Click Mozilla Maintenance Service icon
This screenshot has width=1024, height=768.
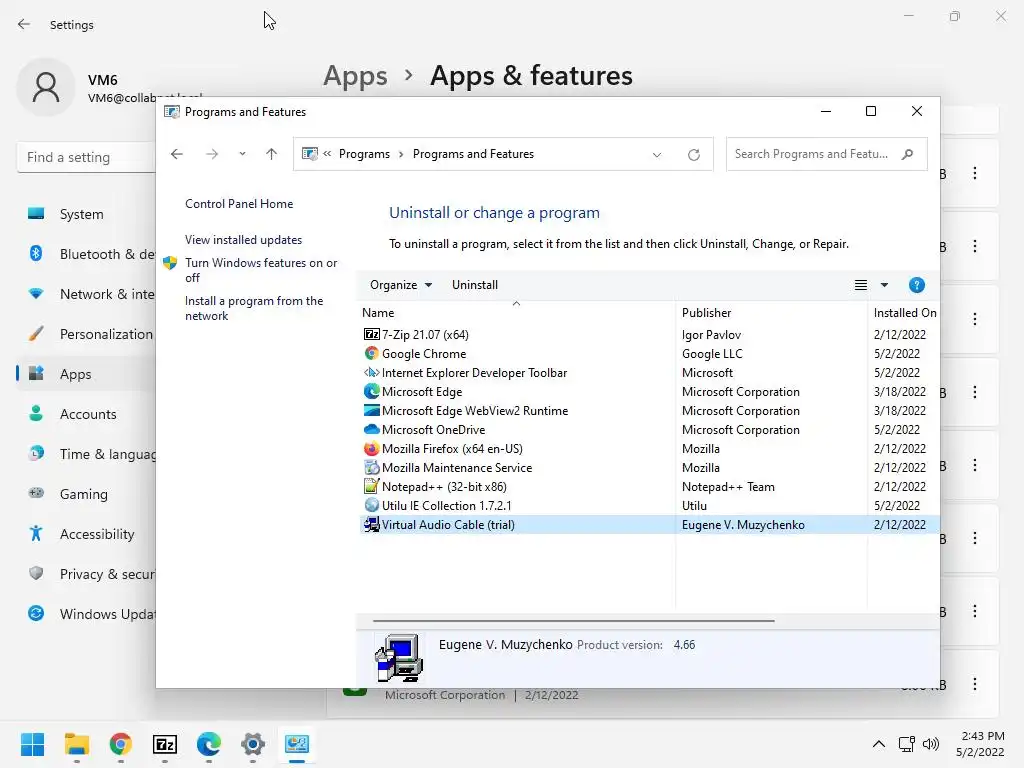[372, 468]
